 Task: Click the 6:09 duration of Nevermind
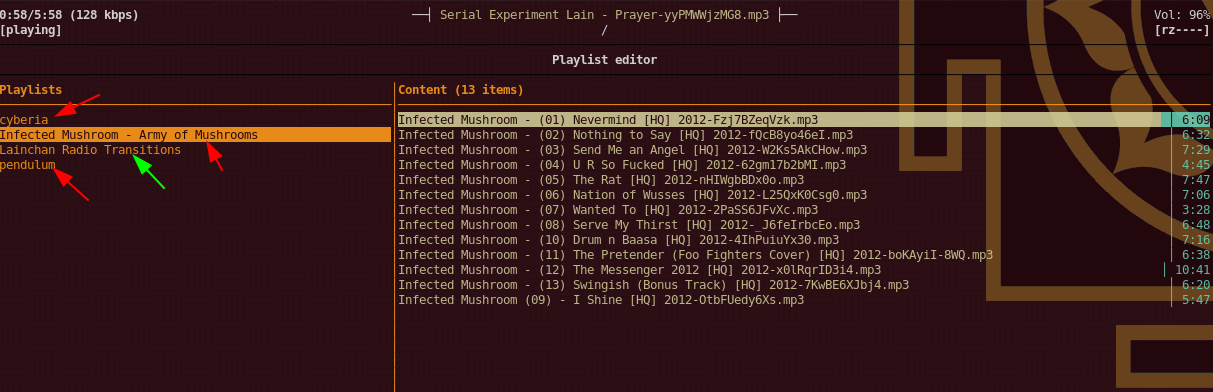point(1196,120)
